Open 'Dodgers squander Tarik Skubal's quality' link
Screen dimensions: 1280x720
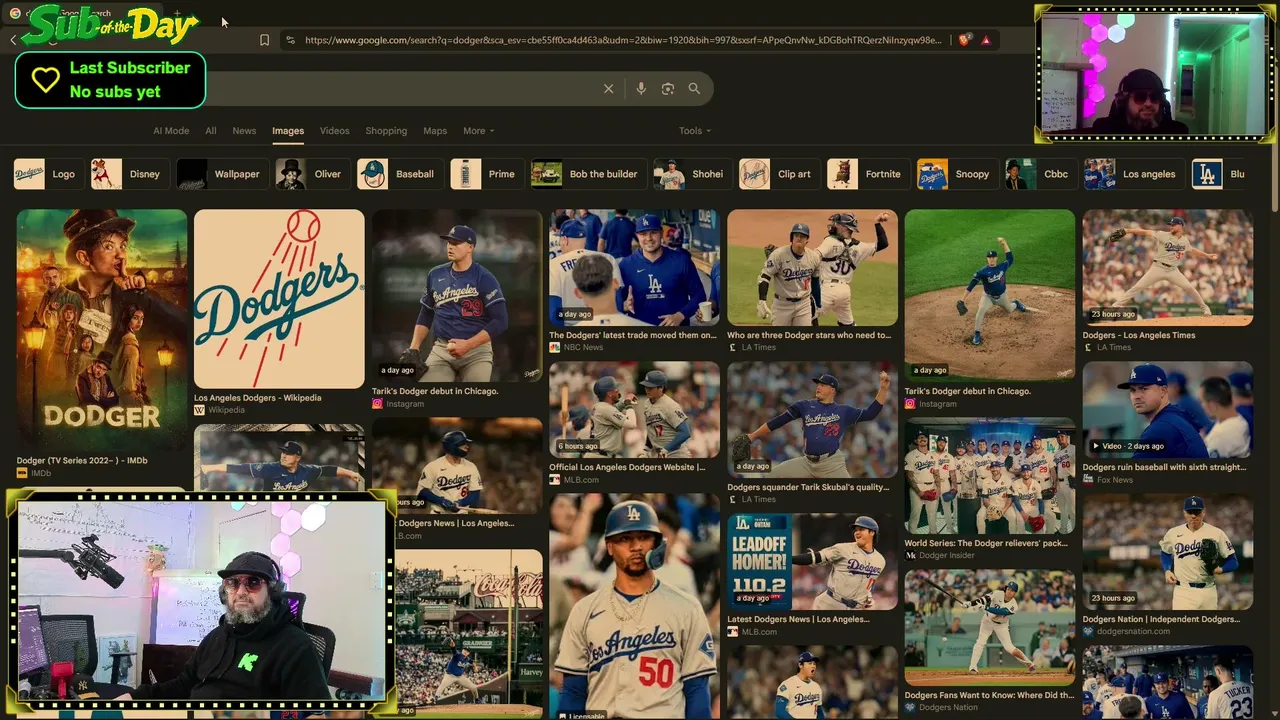tap(808, 487)
